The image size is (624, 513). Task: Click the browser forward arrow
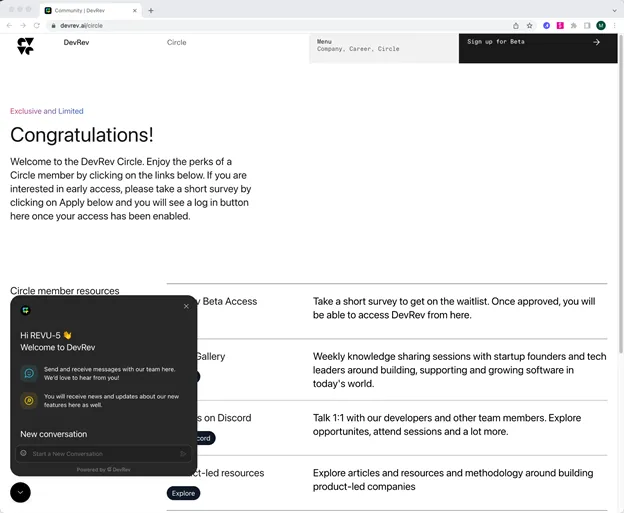point(23,25)
